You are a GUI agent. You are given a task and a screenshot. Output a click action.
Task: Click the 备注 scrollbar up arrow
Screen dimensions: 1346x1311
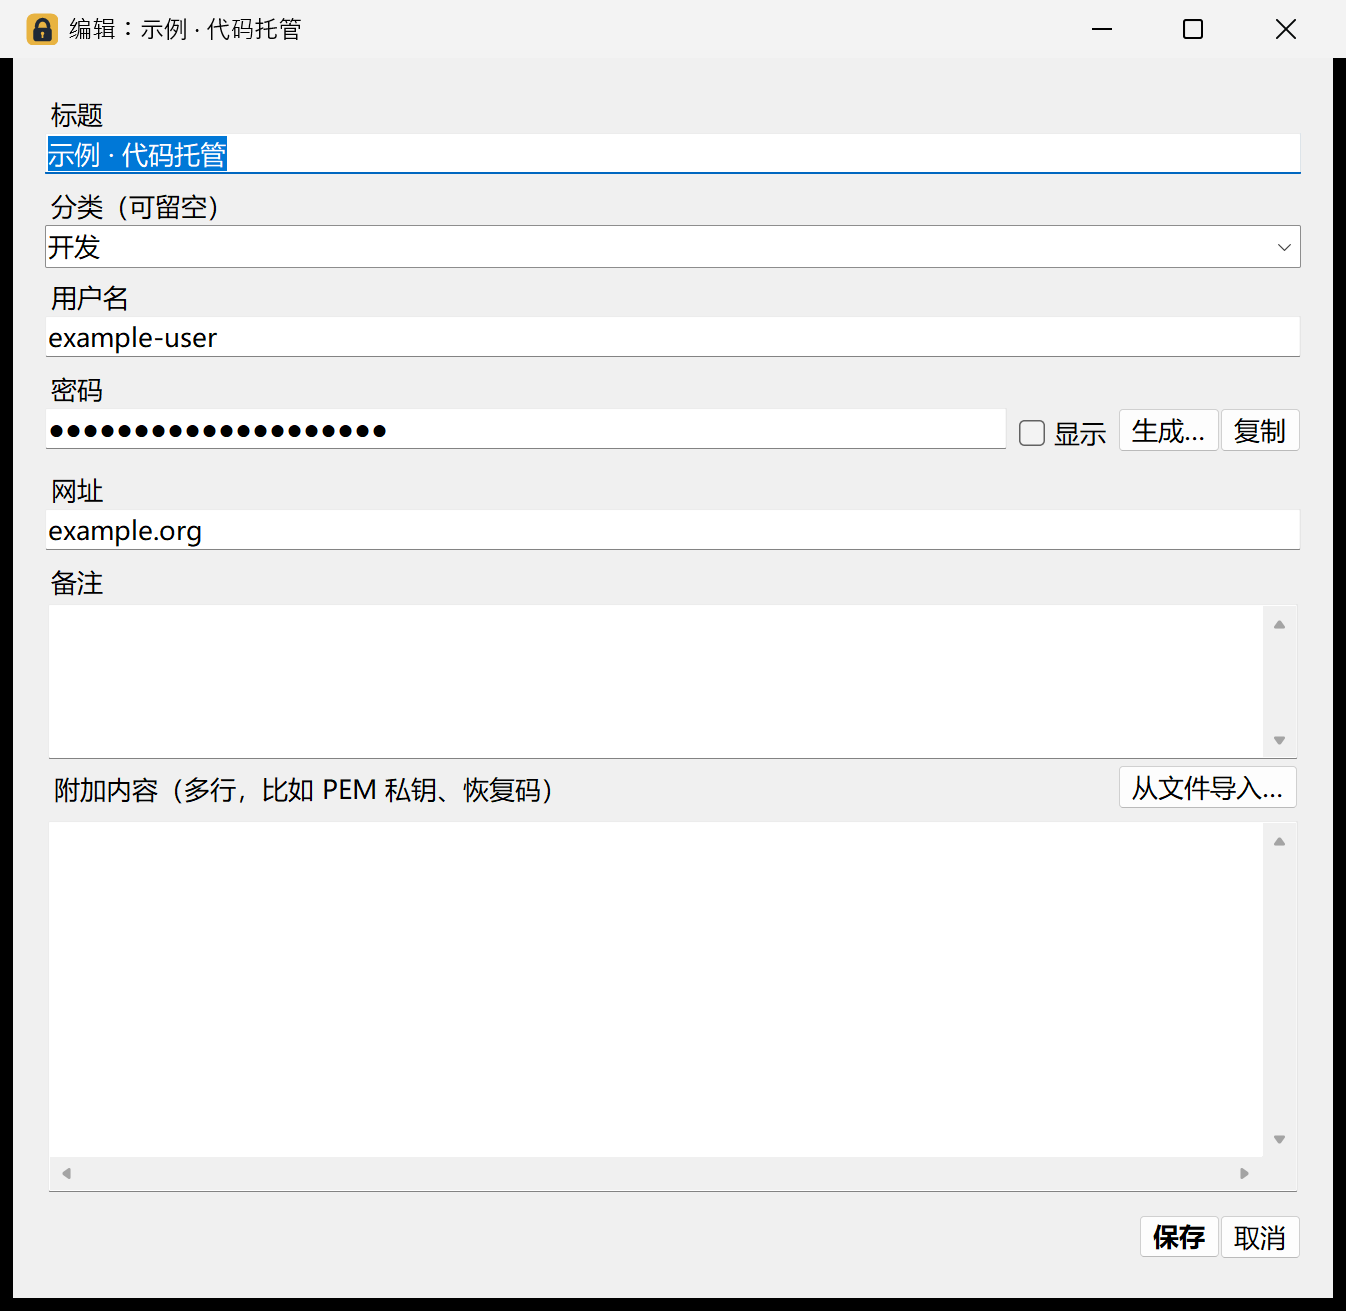[1279, 624]
